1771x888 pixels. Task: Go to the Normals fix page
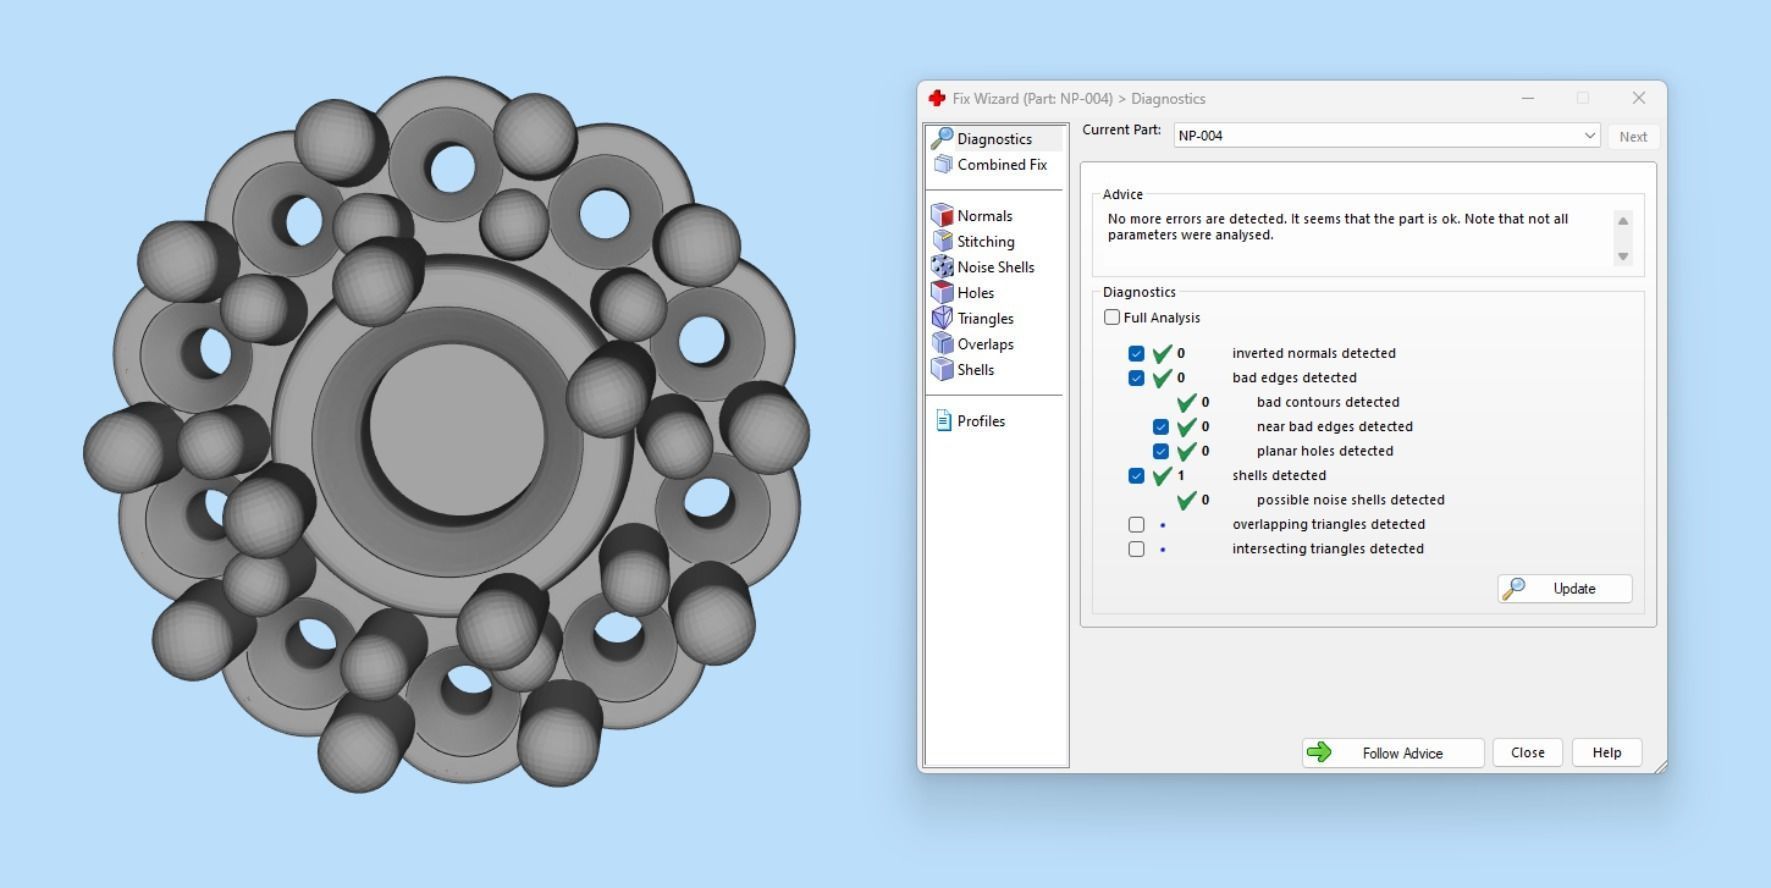984,216
